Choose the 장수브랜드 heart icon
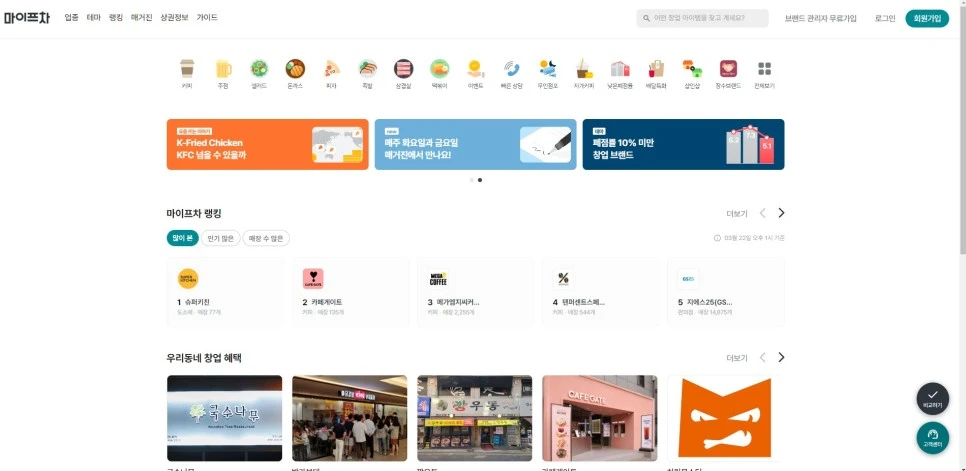The width and height of the screenshot is (966, 471). (x=728, y=68)
